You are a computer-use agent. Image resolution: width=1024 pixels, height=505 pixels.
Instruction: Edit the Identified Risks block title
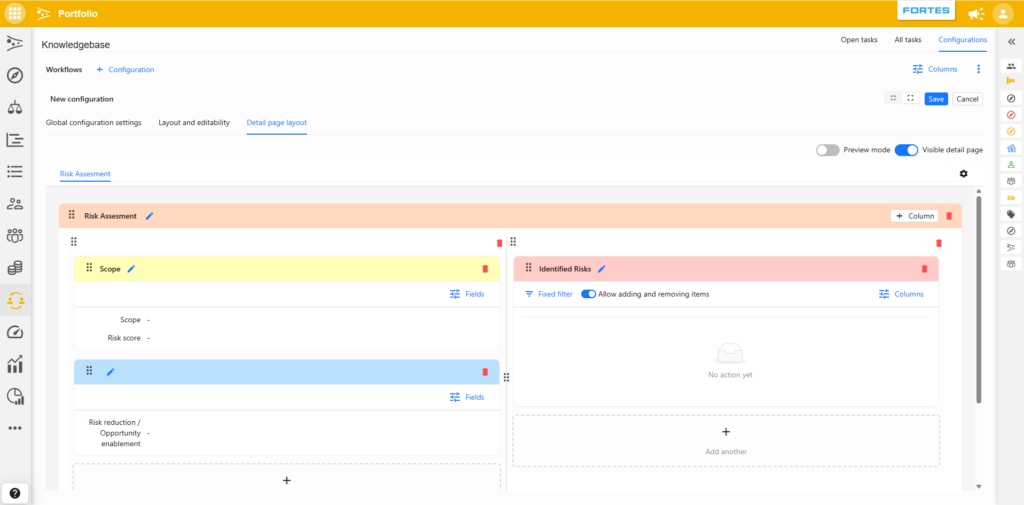(x=601, y=269)
